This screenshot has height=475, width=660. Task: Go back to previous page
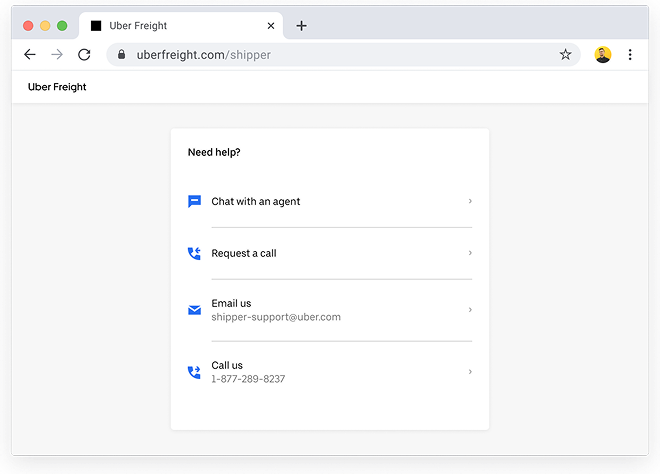[x=30, y=55]
